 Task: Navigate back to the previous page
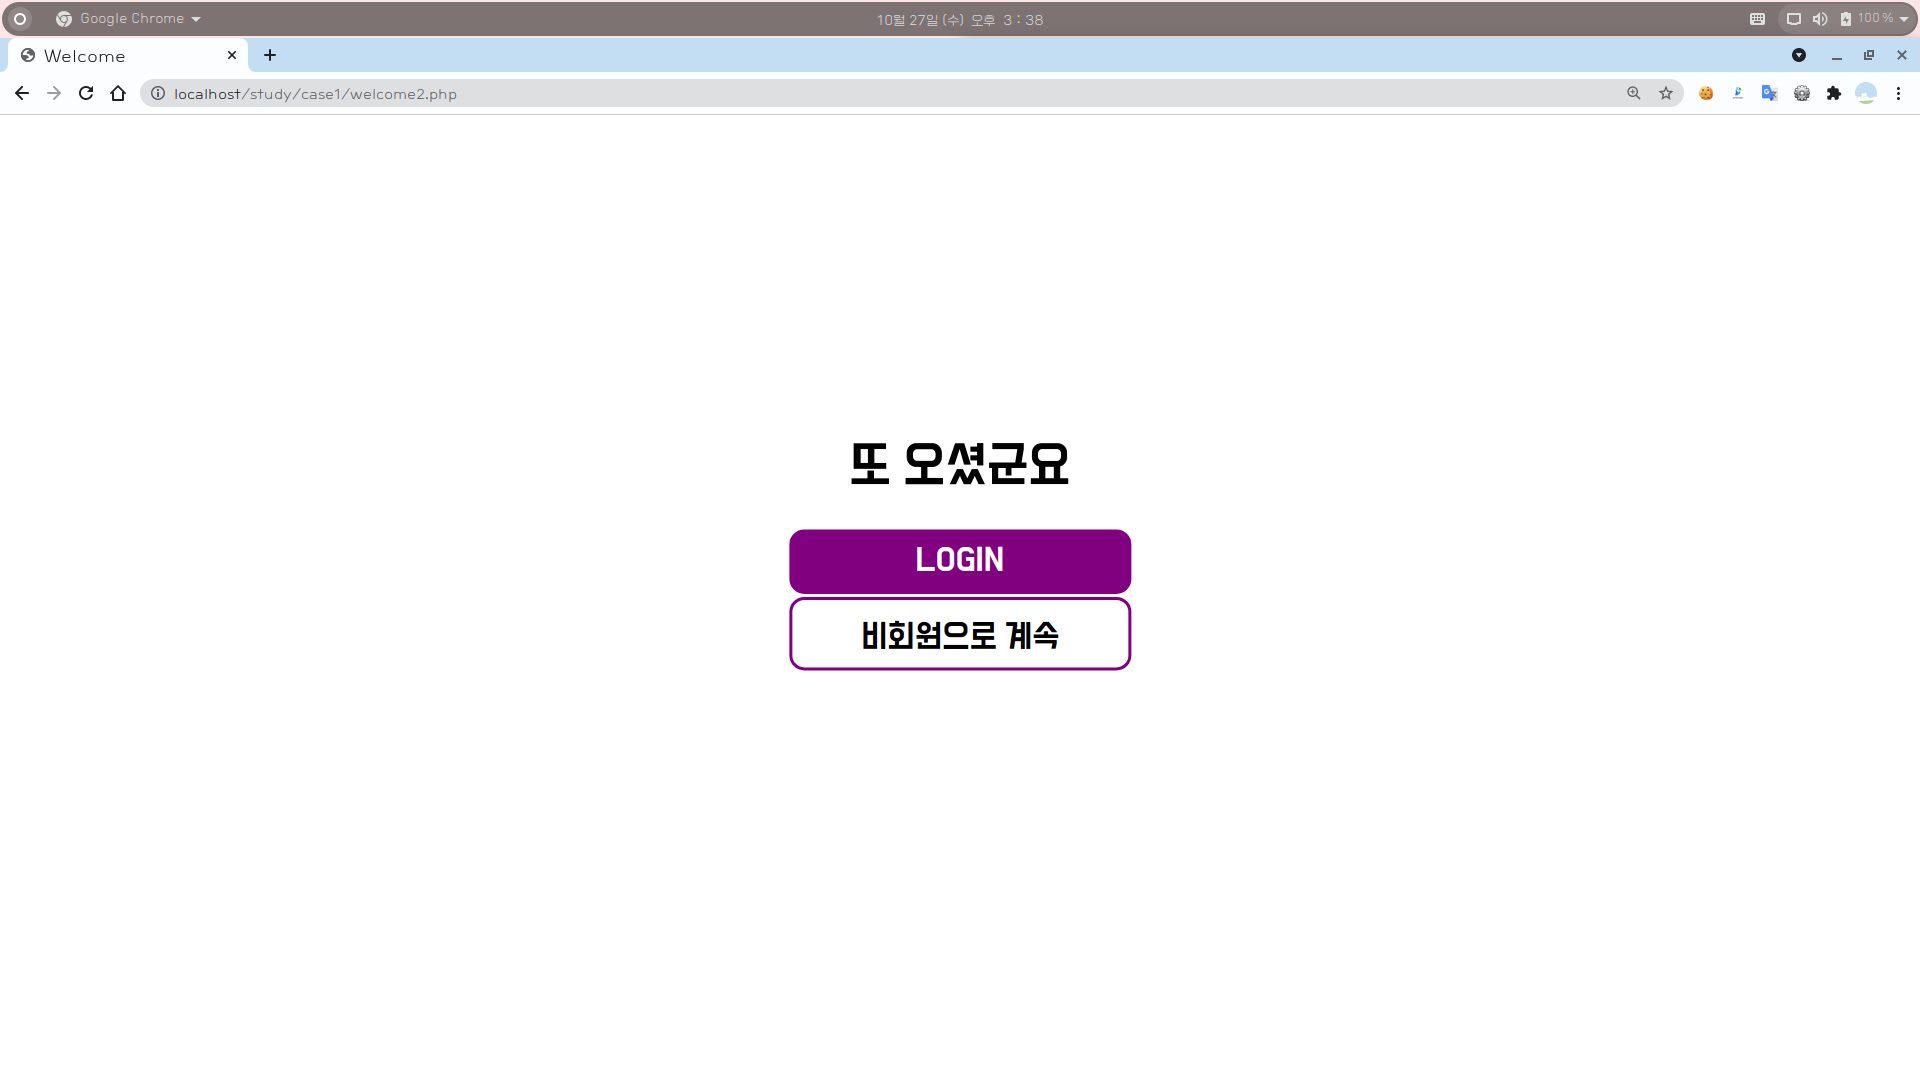coord(22,93)
